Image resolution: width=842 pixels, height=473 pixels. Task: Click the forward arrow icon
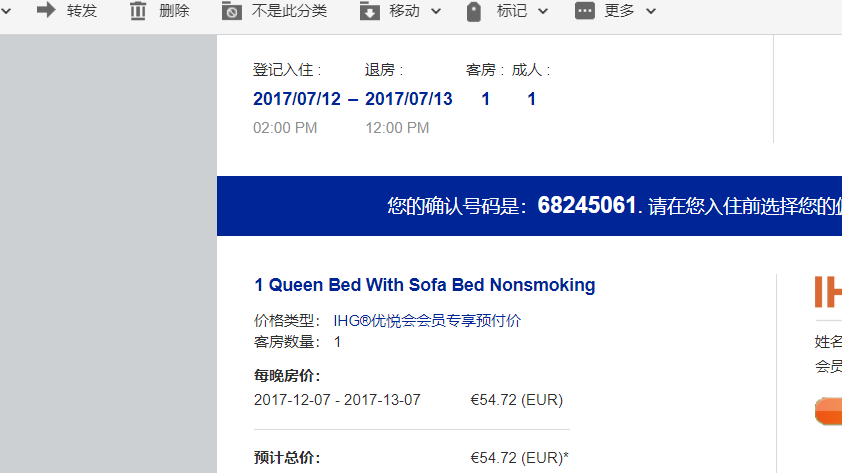(x=46, y=10)
